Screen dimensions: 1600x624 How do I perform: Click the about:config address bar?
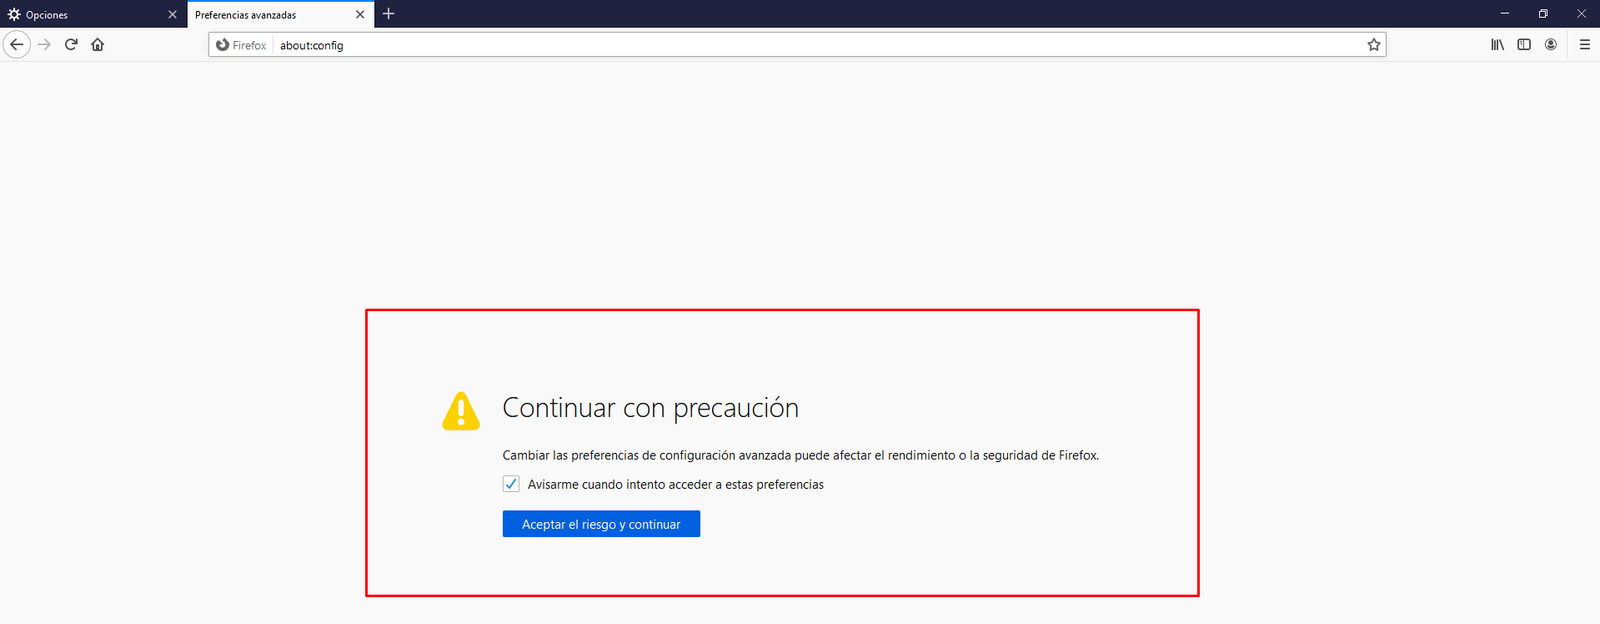tap(800, 45)
